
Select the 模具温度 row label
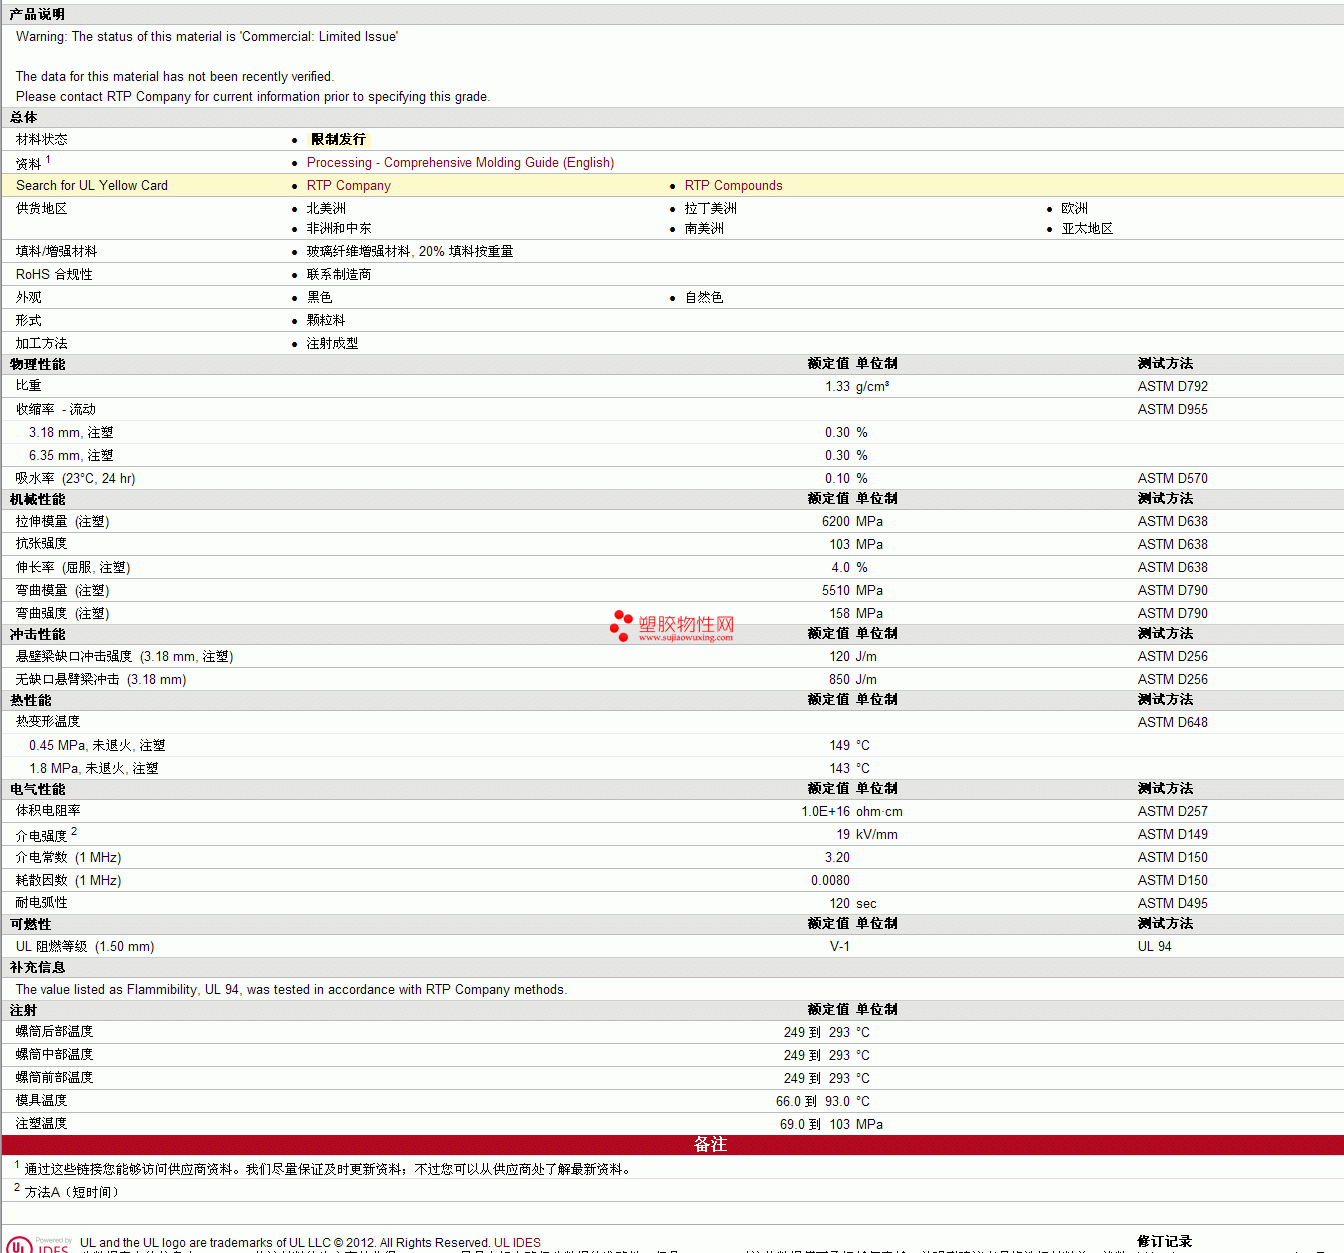41,1100
